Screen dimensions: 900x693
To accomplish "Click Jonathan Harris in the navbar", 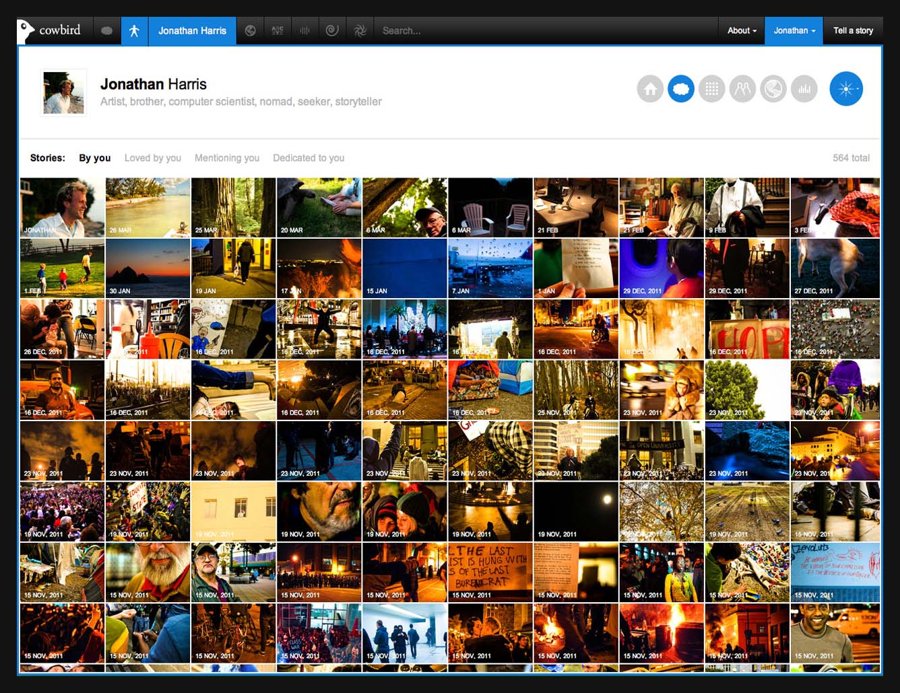I will click(192, 31).
